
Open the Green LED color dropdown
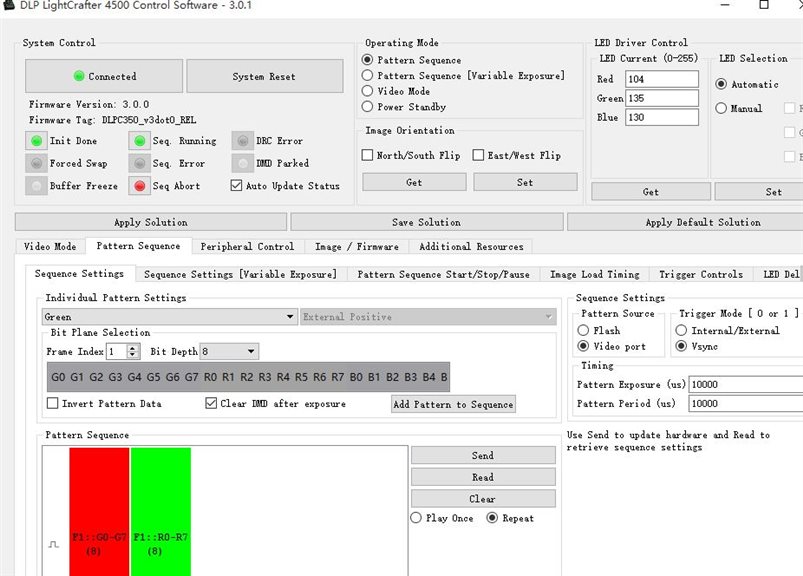[x=170, y=317]
